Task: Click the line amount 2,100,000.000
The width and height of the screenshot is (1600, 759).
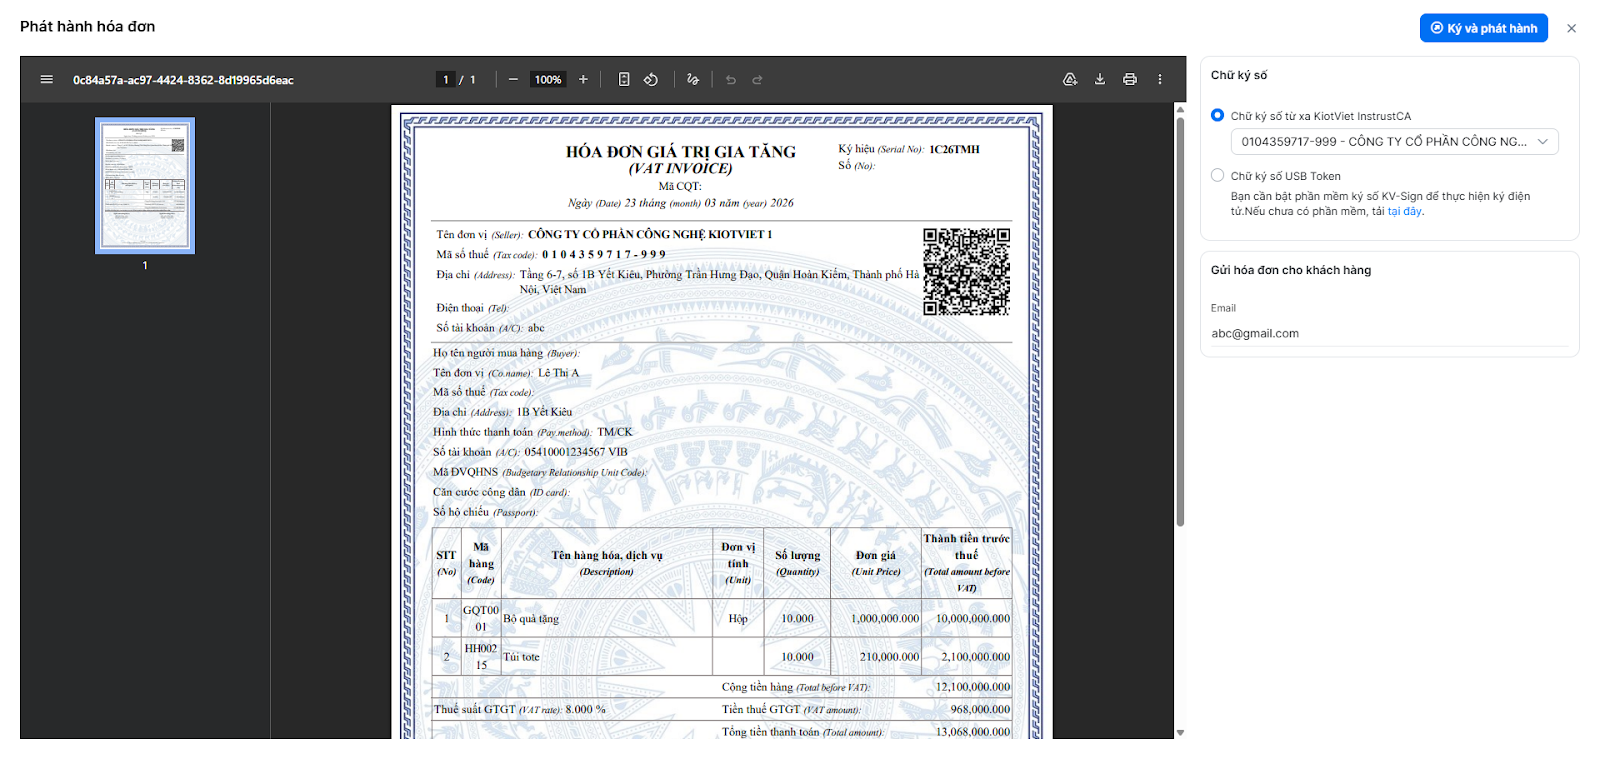Action: tap(976, 657)
